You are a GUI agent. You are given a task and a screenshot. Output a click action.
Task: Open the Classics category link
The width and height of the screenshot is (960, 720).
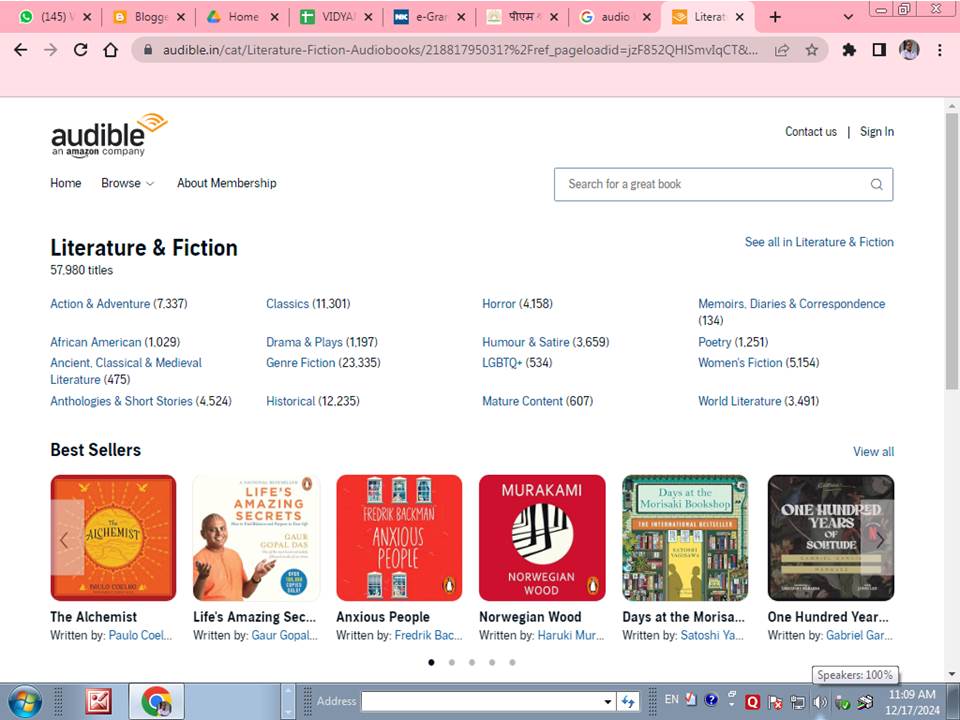click(287, 304)
